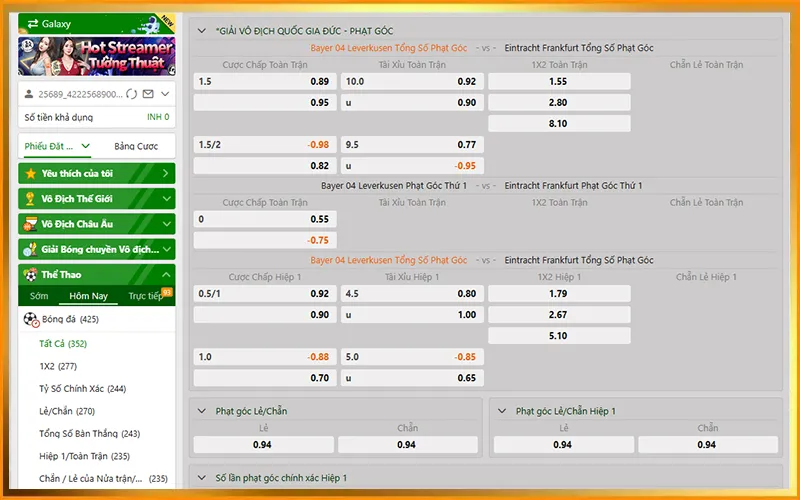800x500 pixels.
Task: Click the trophy icon for Vô Địch Thế Giới
Action: [31, 198]
